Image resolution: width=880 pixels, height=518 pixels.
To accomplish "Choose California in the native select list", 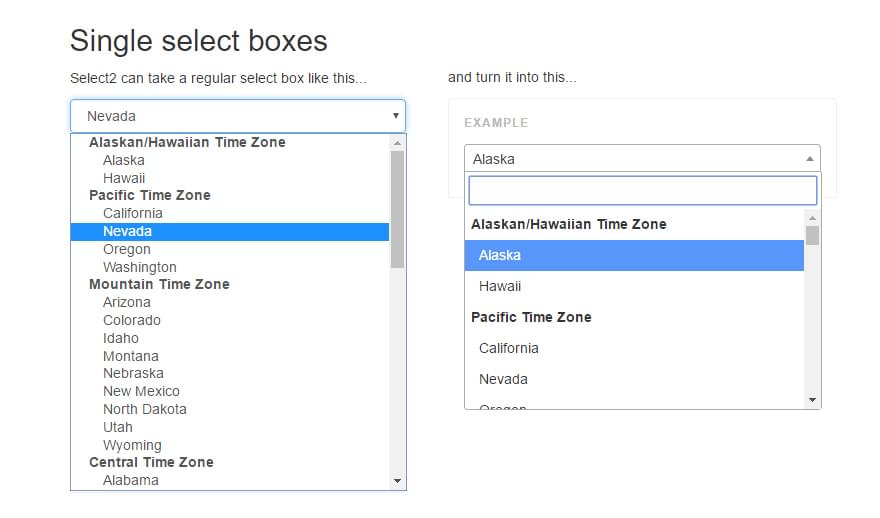I will coord(133,213).
